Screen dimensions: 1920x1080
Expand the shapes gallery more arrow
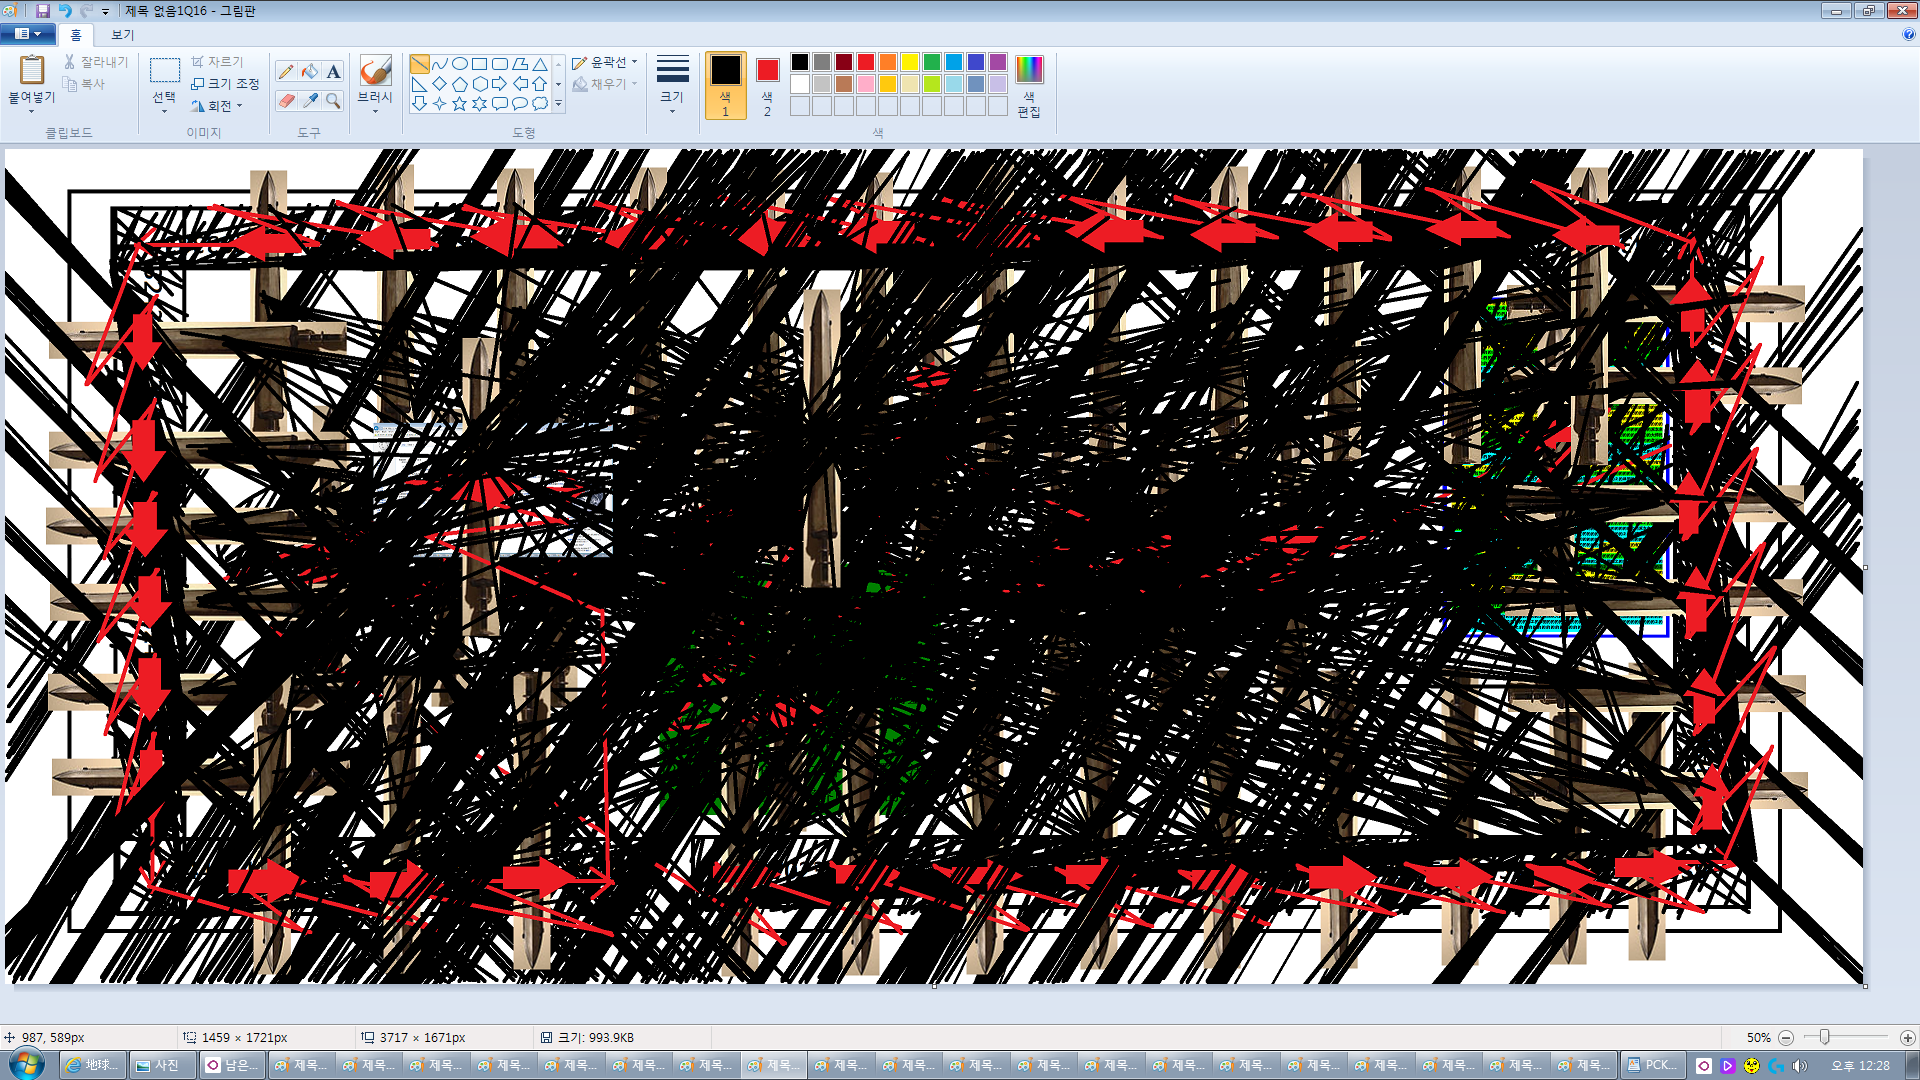(x=558, y=103)
